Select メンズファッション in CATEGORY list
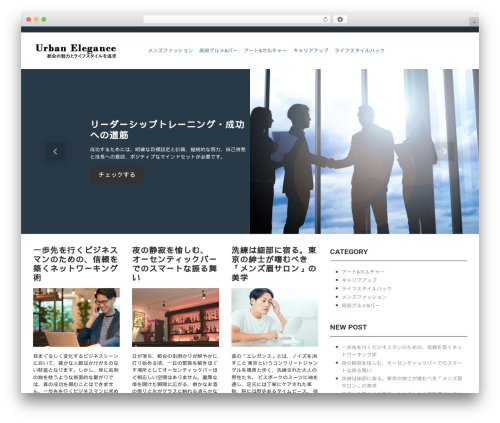 [x=364, y=297]
